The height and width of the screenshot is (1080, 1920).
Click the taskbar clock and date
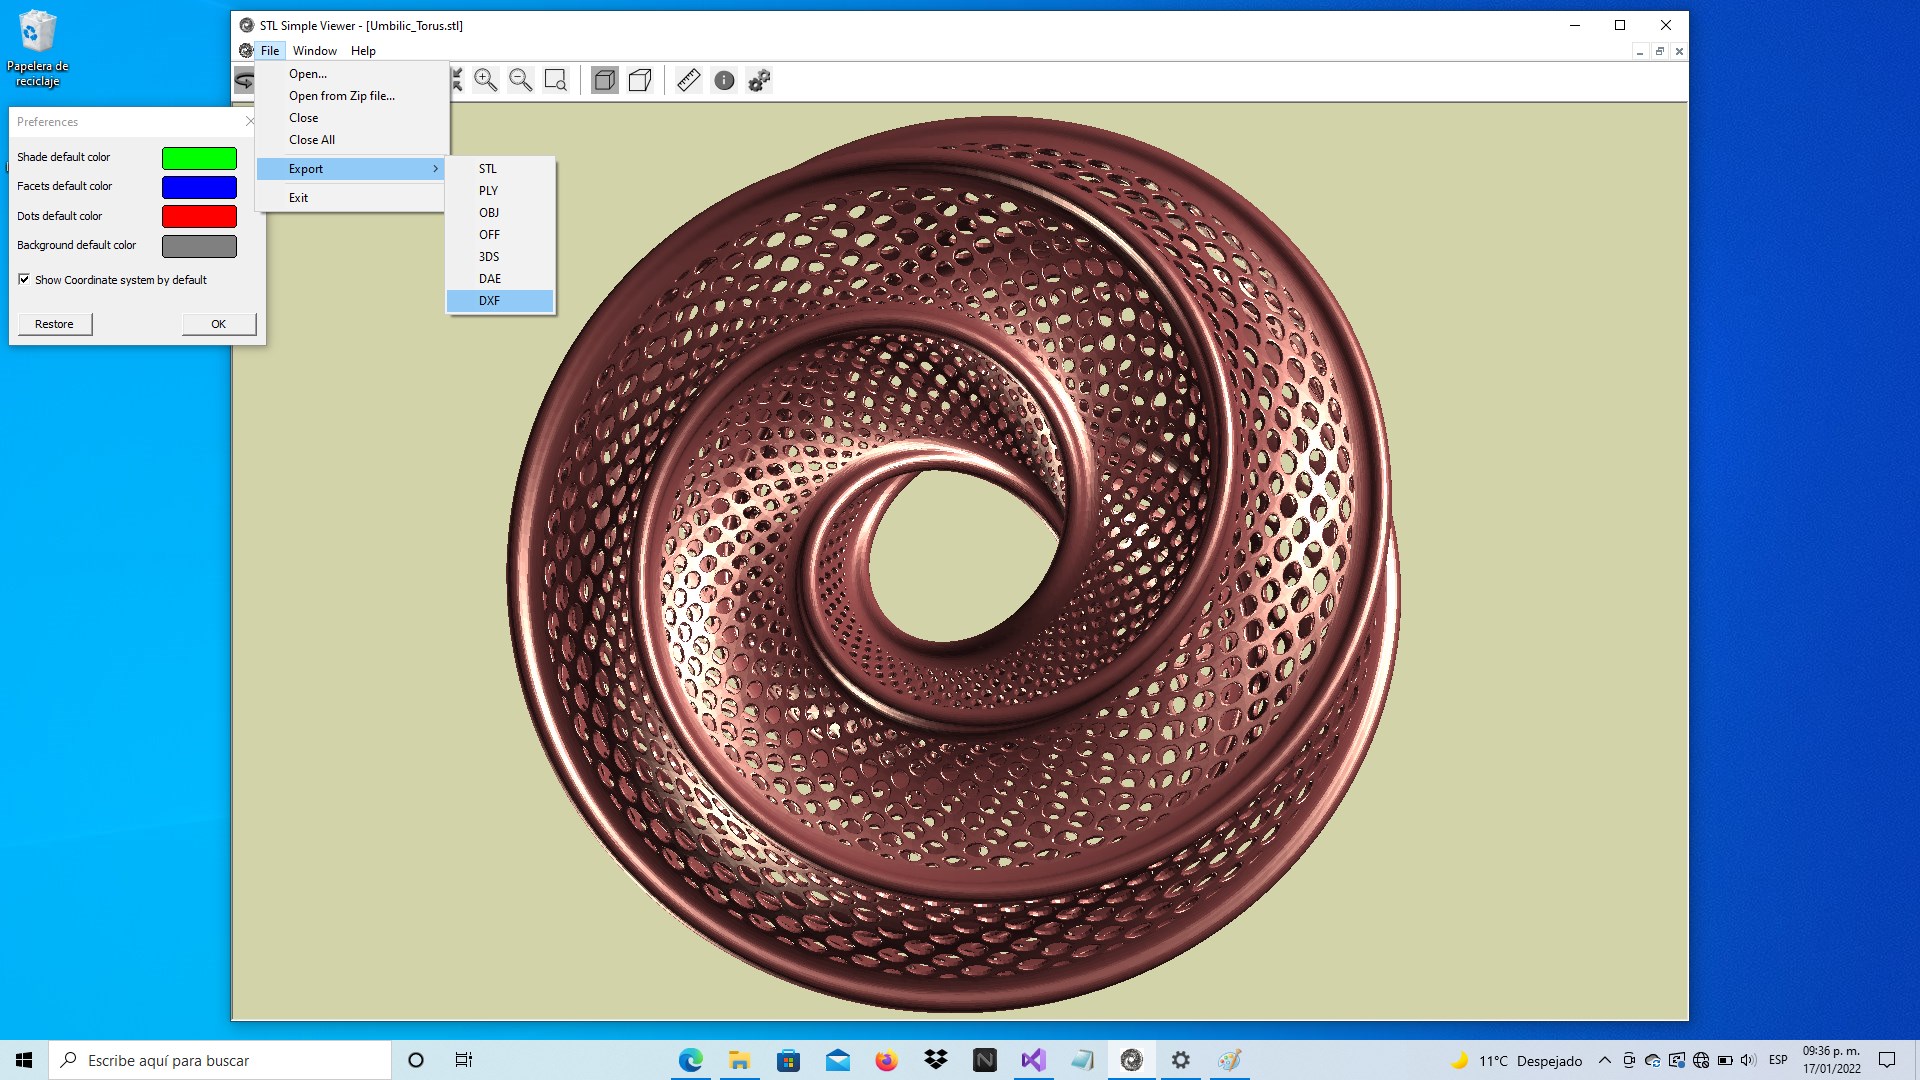click(1831, 1060)
